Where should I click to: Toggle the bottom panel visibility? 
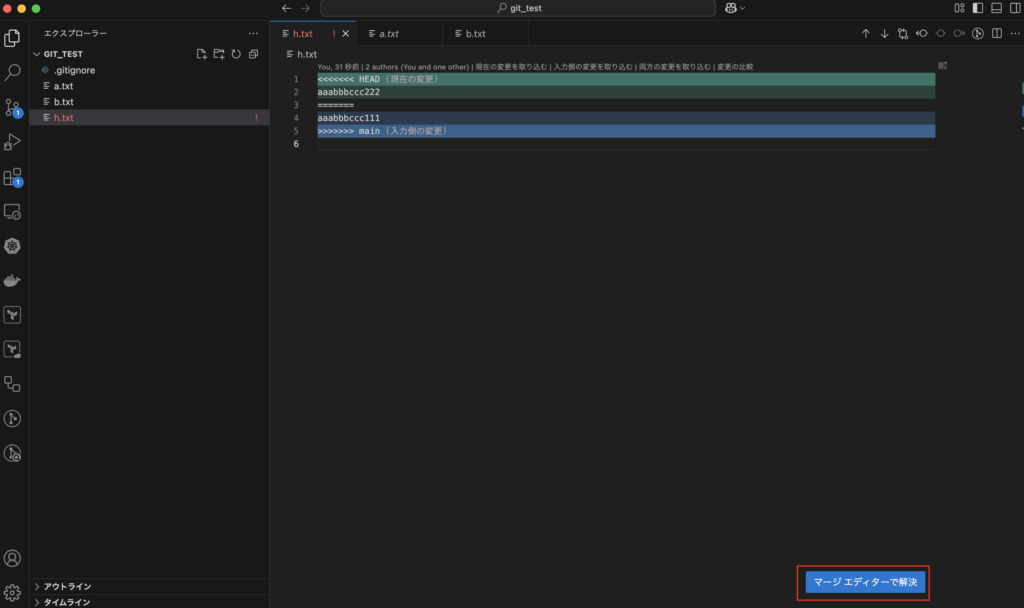coord(997,8)
